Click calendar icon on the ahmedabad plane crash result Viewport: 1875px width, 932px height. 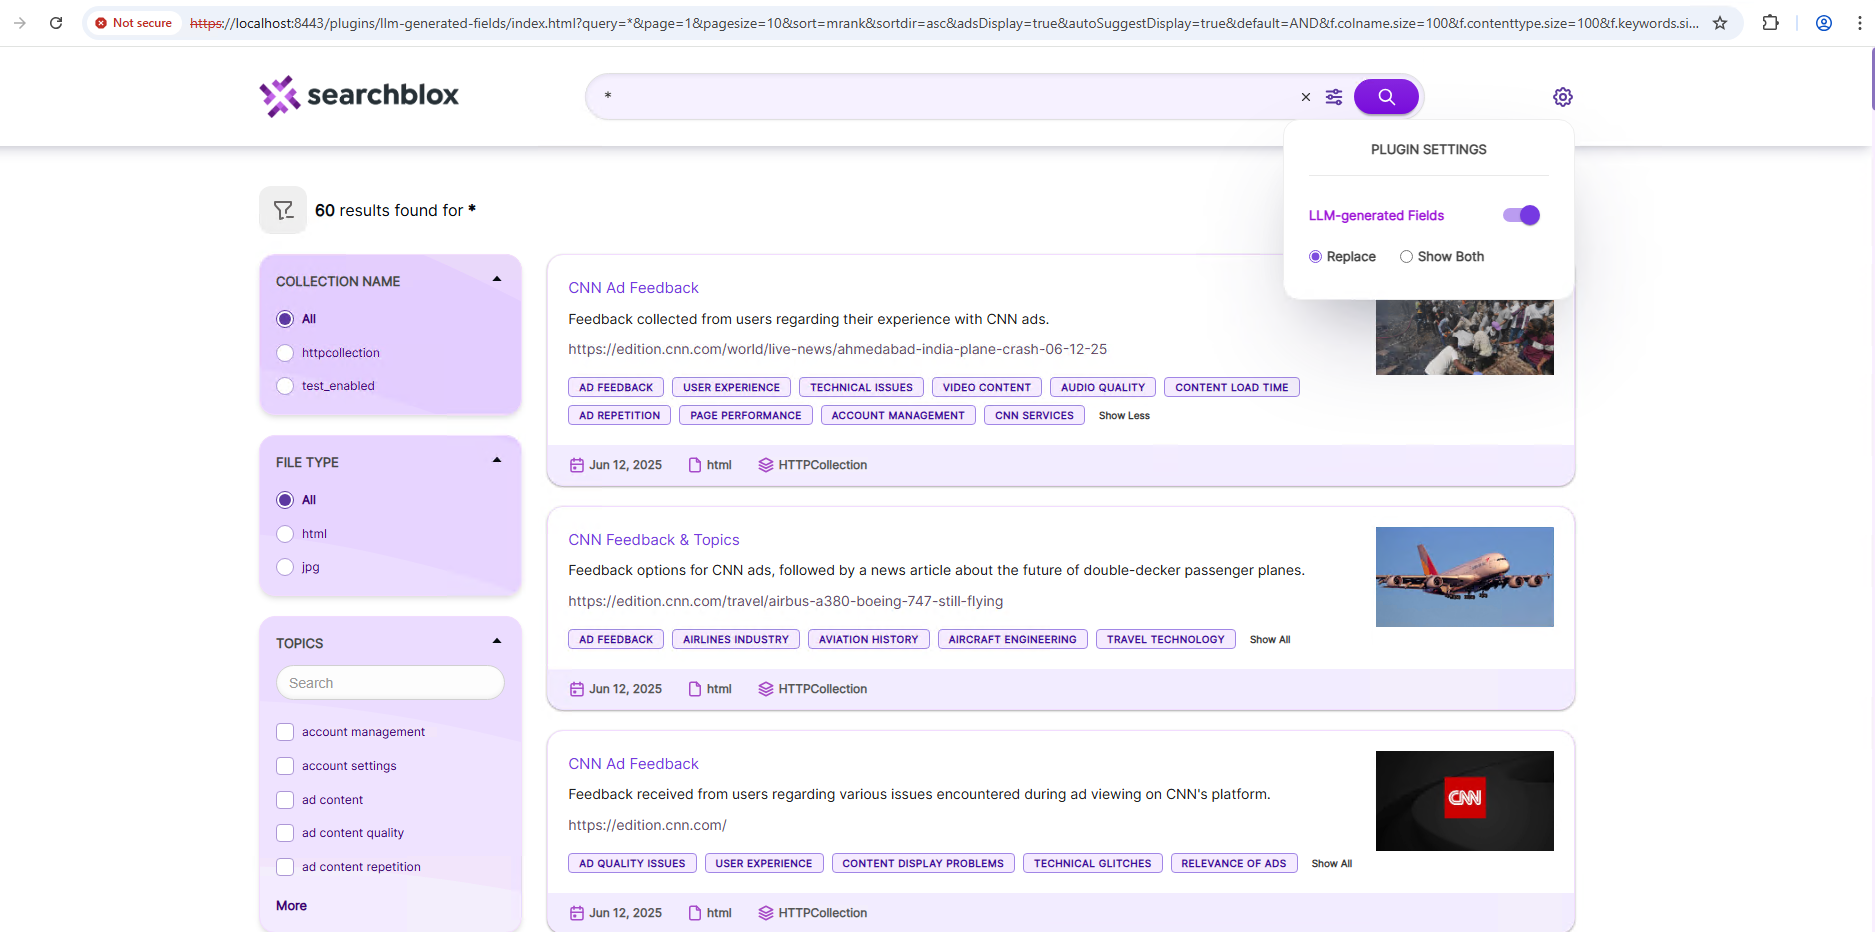point(577,465)
